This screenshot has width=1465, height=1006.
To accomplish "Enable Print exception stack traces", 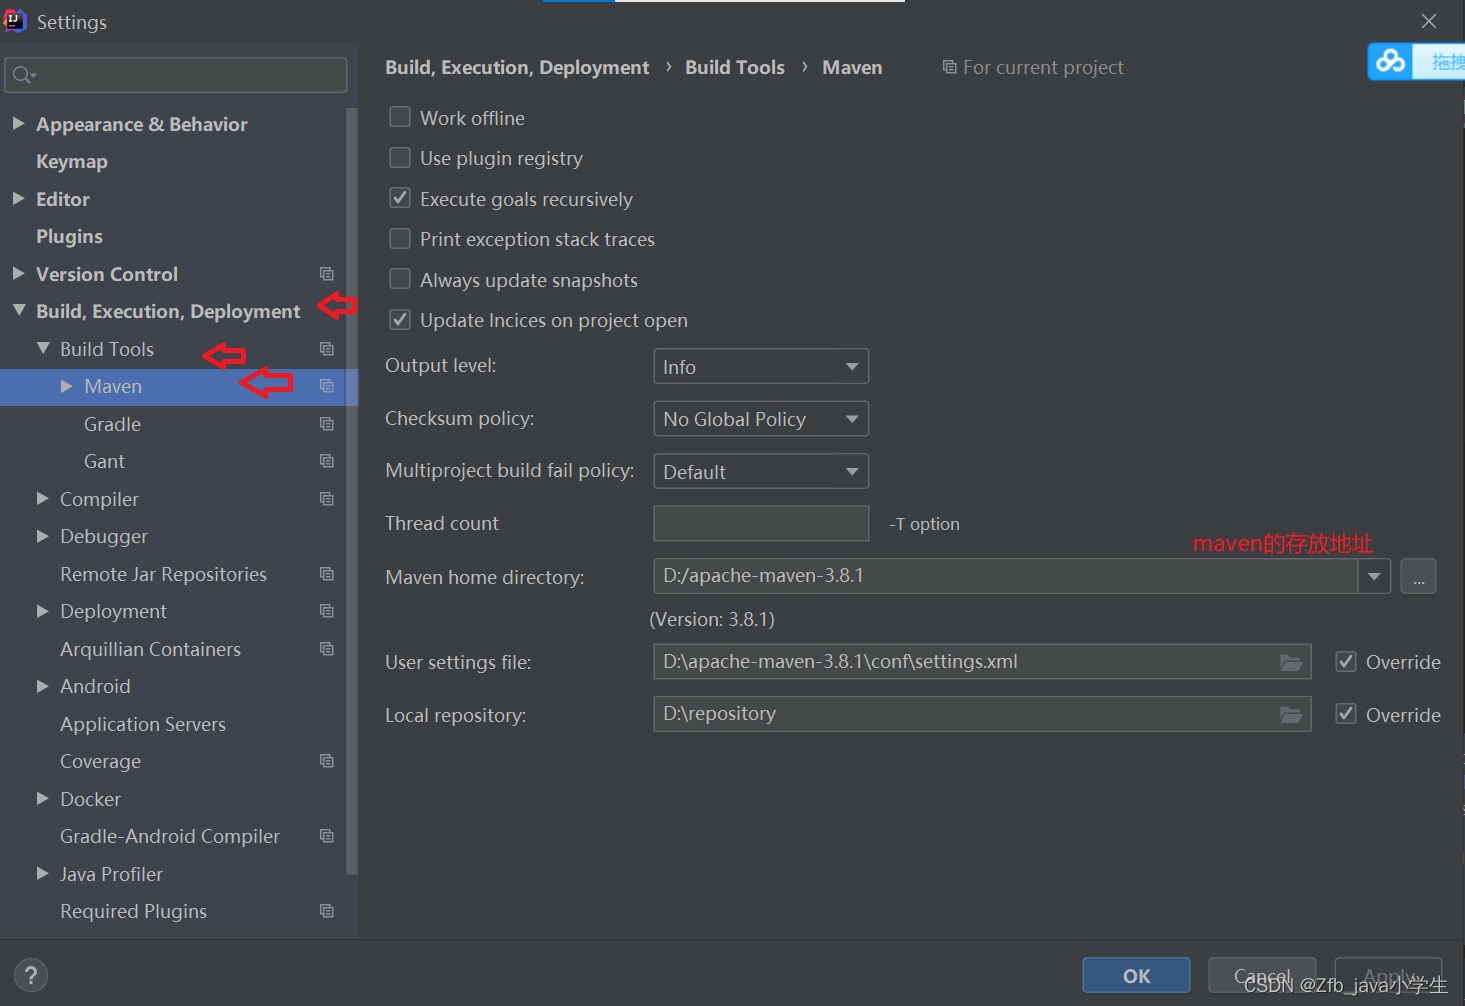I will click(400, 239).
